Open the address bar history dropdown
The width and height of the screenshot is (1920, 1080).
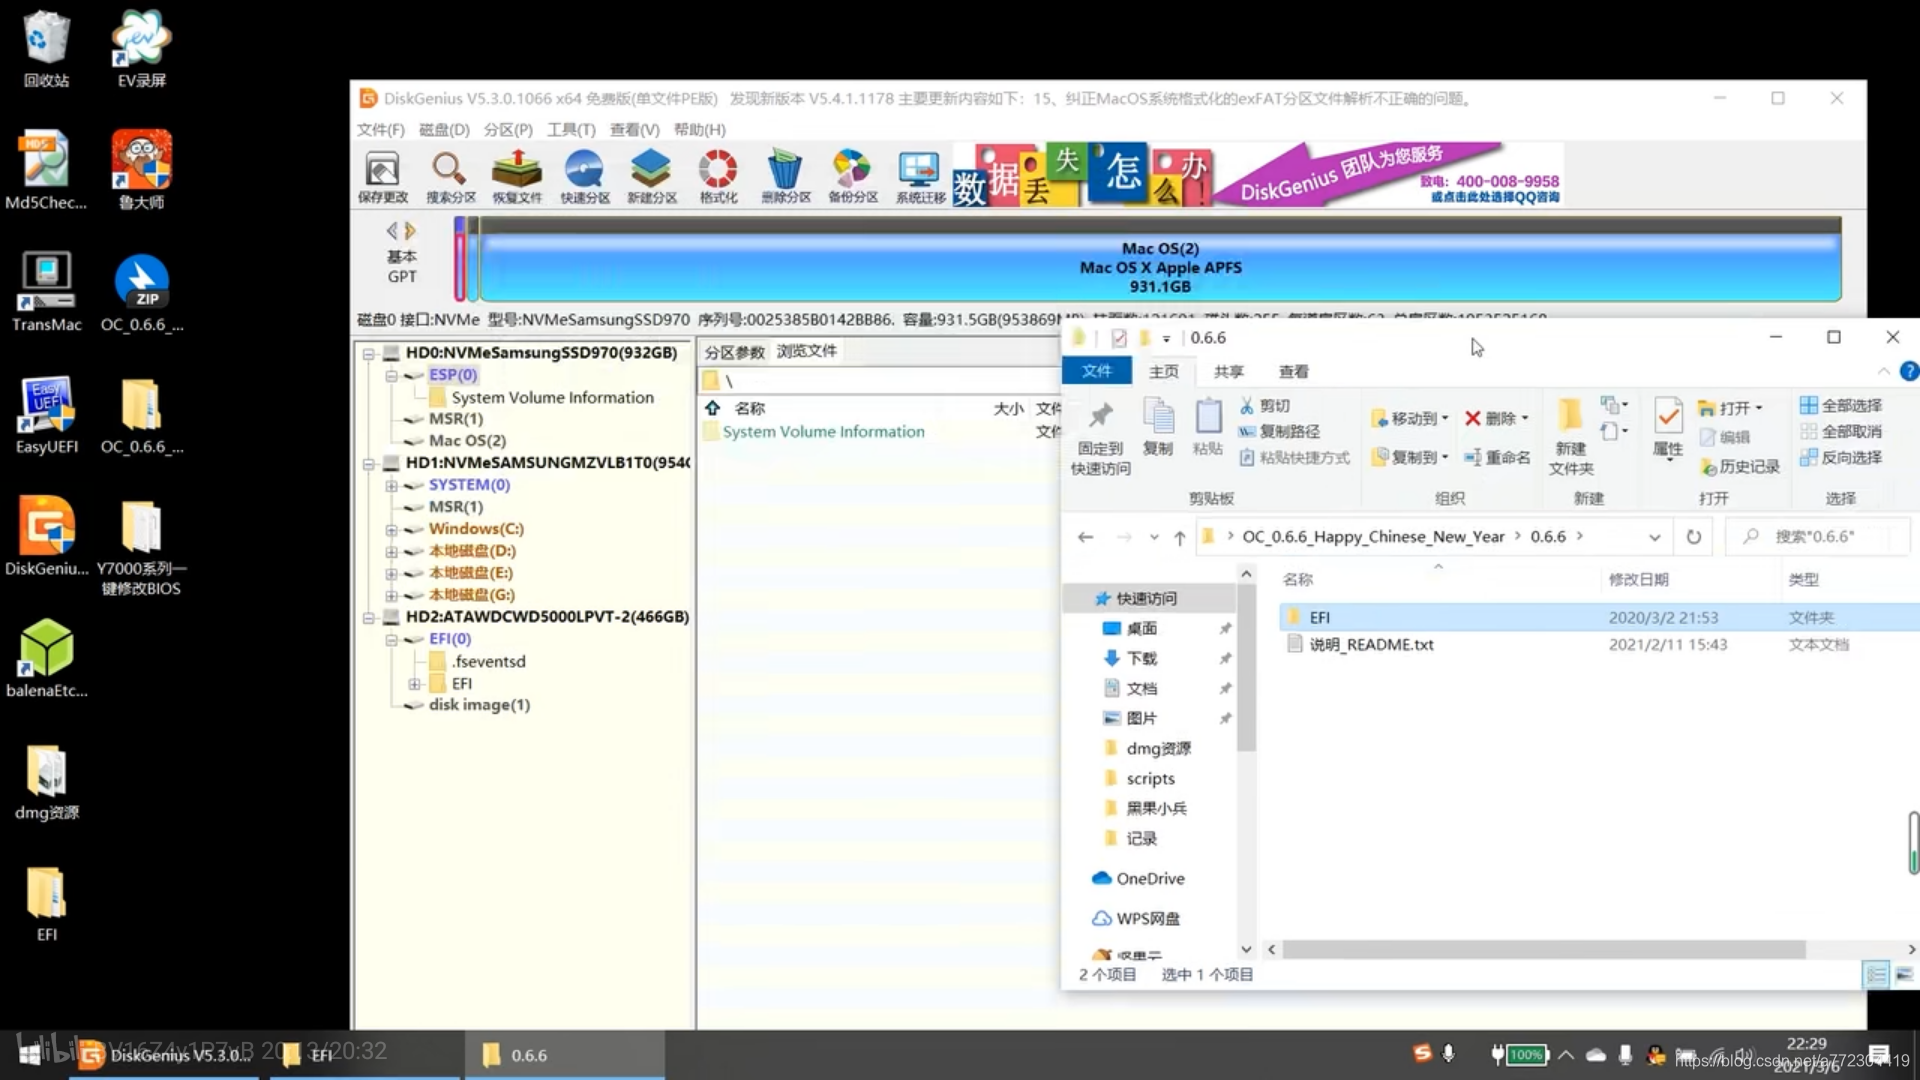click(1655, 537)
